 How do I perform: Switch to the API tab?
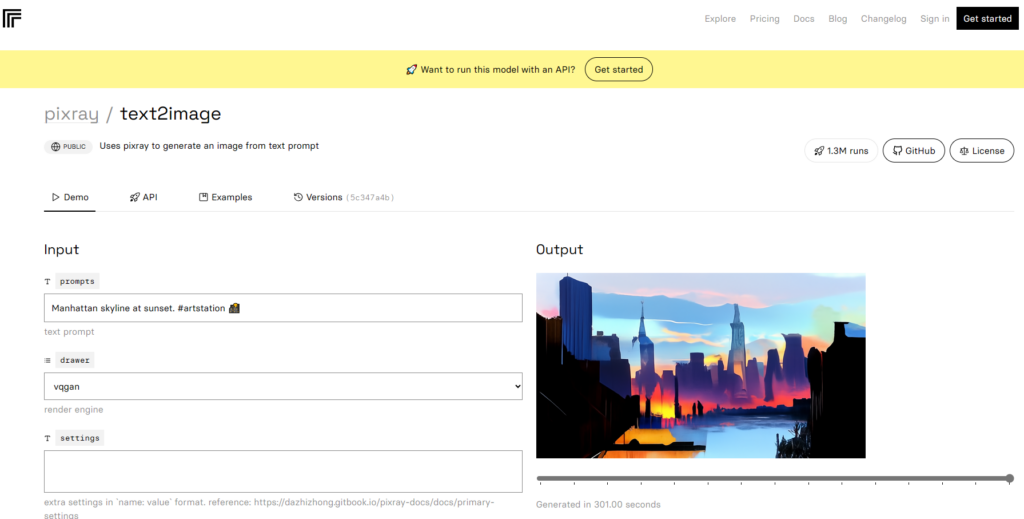pos(144,197)
